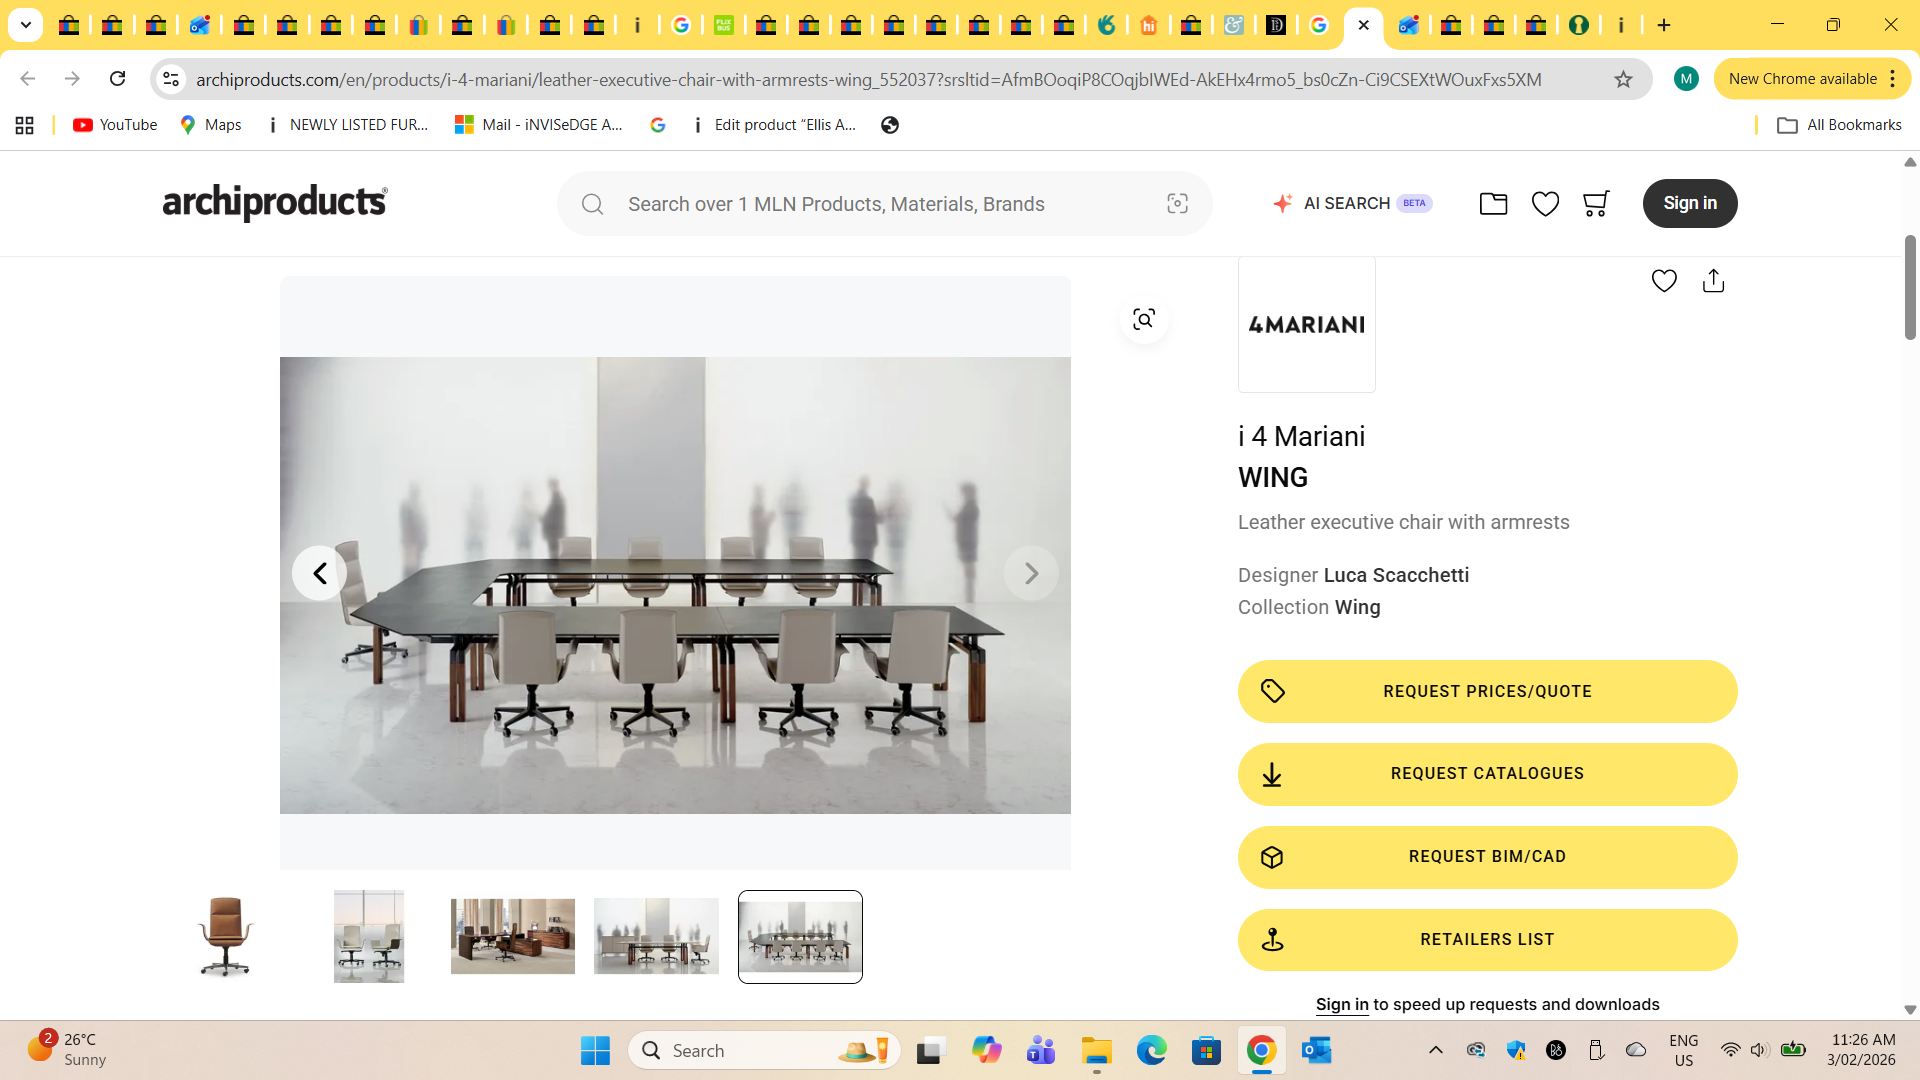The height and width of the screenshot is (1080, 1920).
Task: Go to previous image with left arrow
Action: 319,573
